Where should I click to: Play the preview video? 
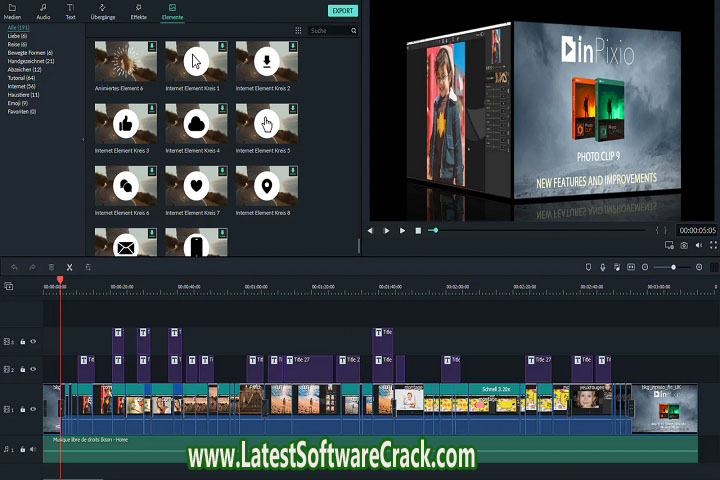(x=402, y=231)
